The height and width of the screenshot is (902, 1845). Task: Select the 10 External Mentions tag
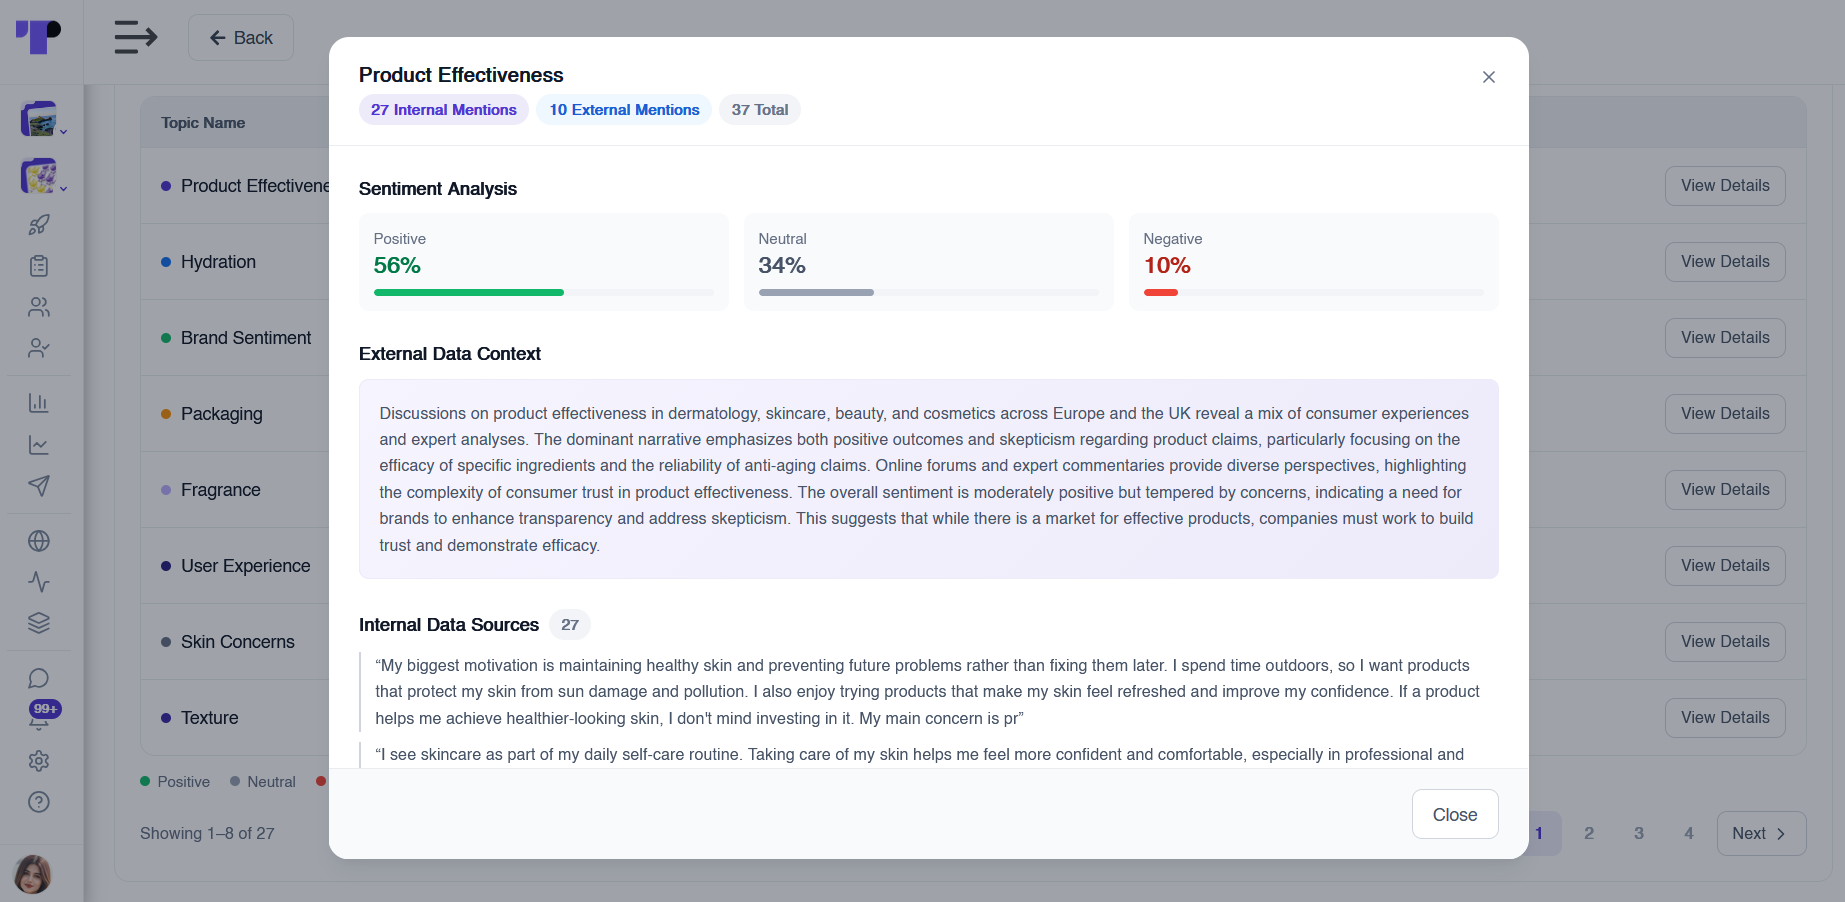click(624, 110)
